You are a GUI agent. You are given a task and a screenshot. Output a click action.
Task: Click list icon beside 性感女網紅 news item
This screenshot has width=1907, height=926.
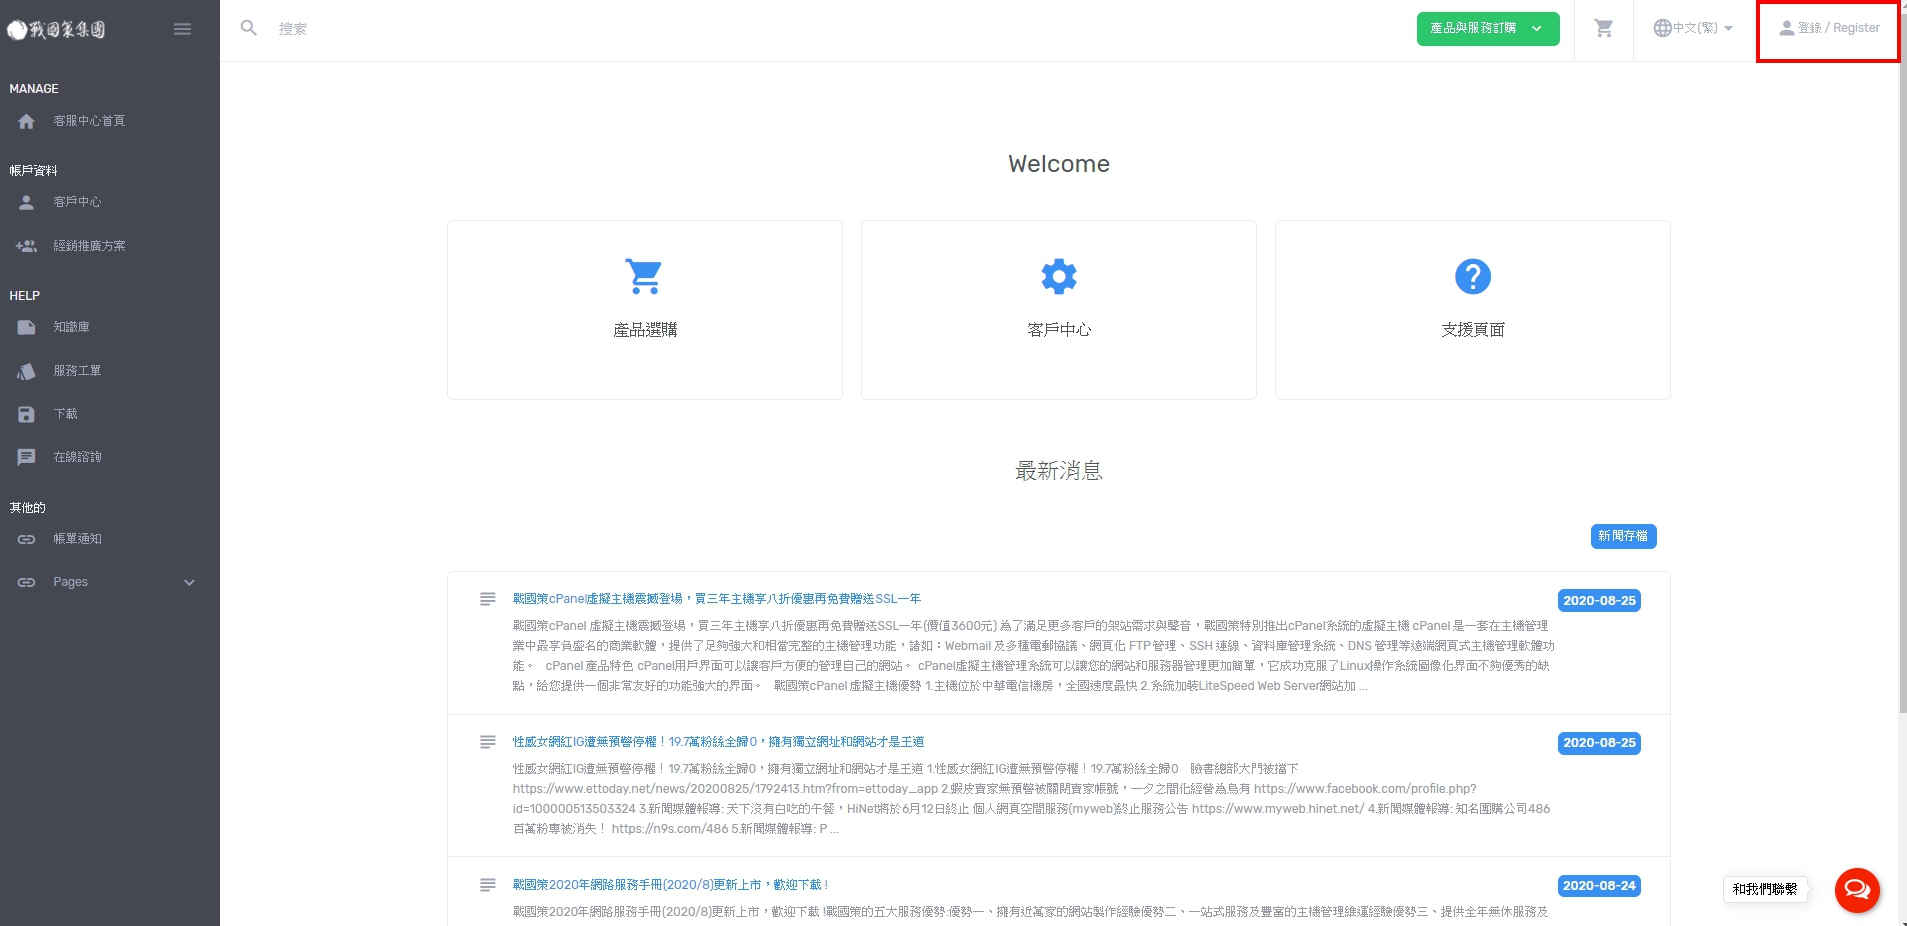pyautogui.click(x=488, y=742)
